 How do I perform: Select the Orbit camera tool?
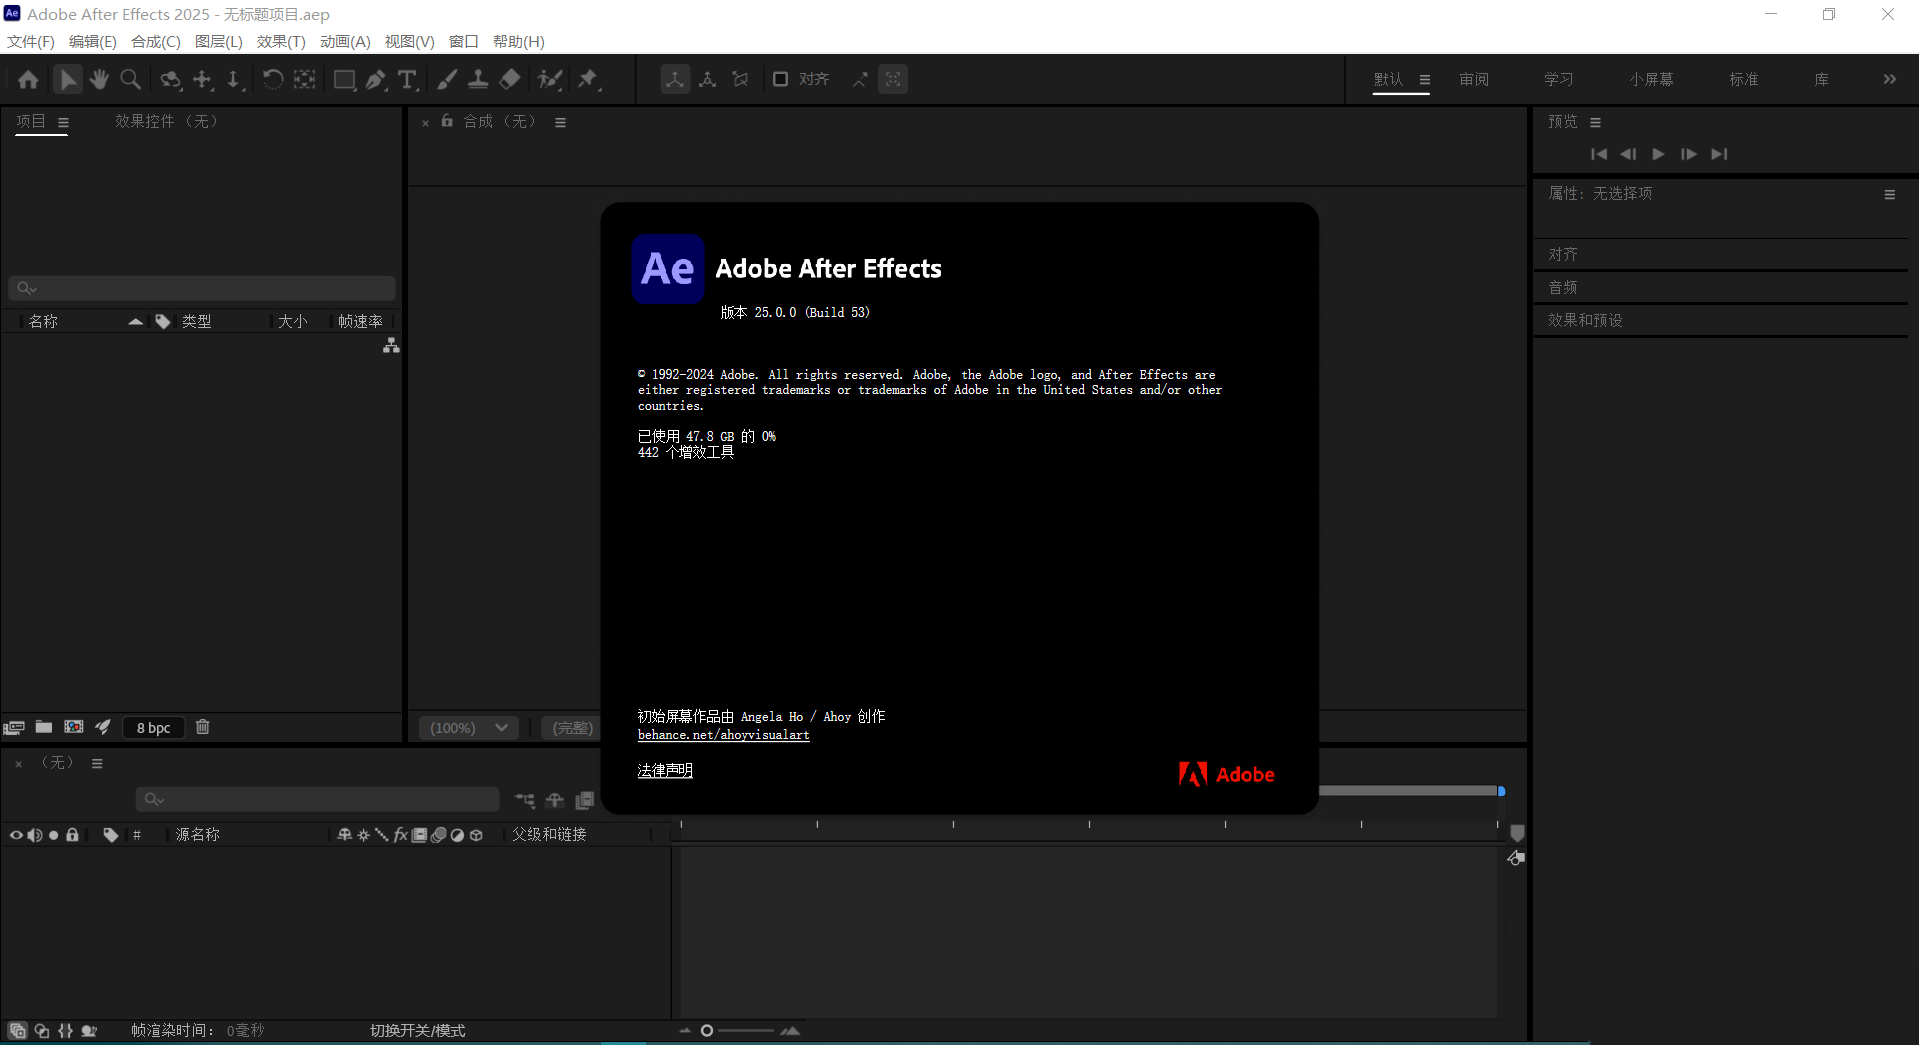(x=171, y=79)
